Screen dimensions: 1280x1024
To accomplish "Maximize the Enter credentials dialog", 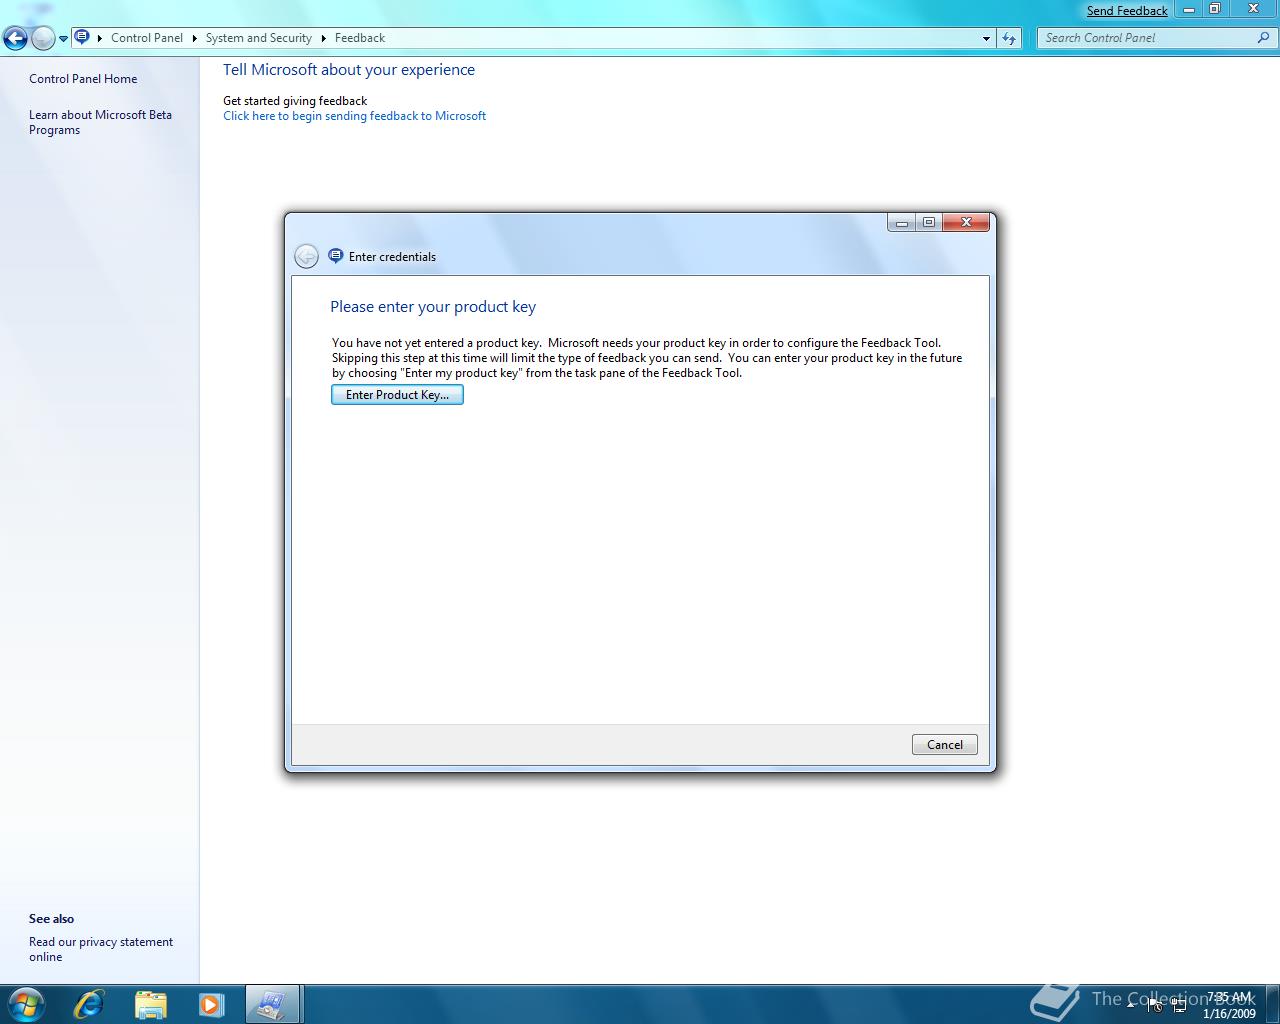I will pos(929,223).
